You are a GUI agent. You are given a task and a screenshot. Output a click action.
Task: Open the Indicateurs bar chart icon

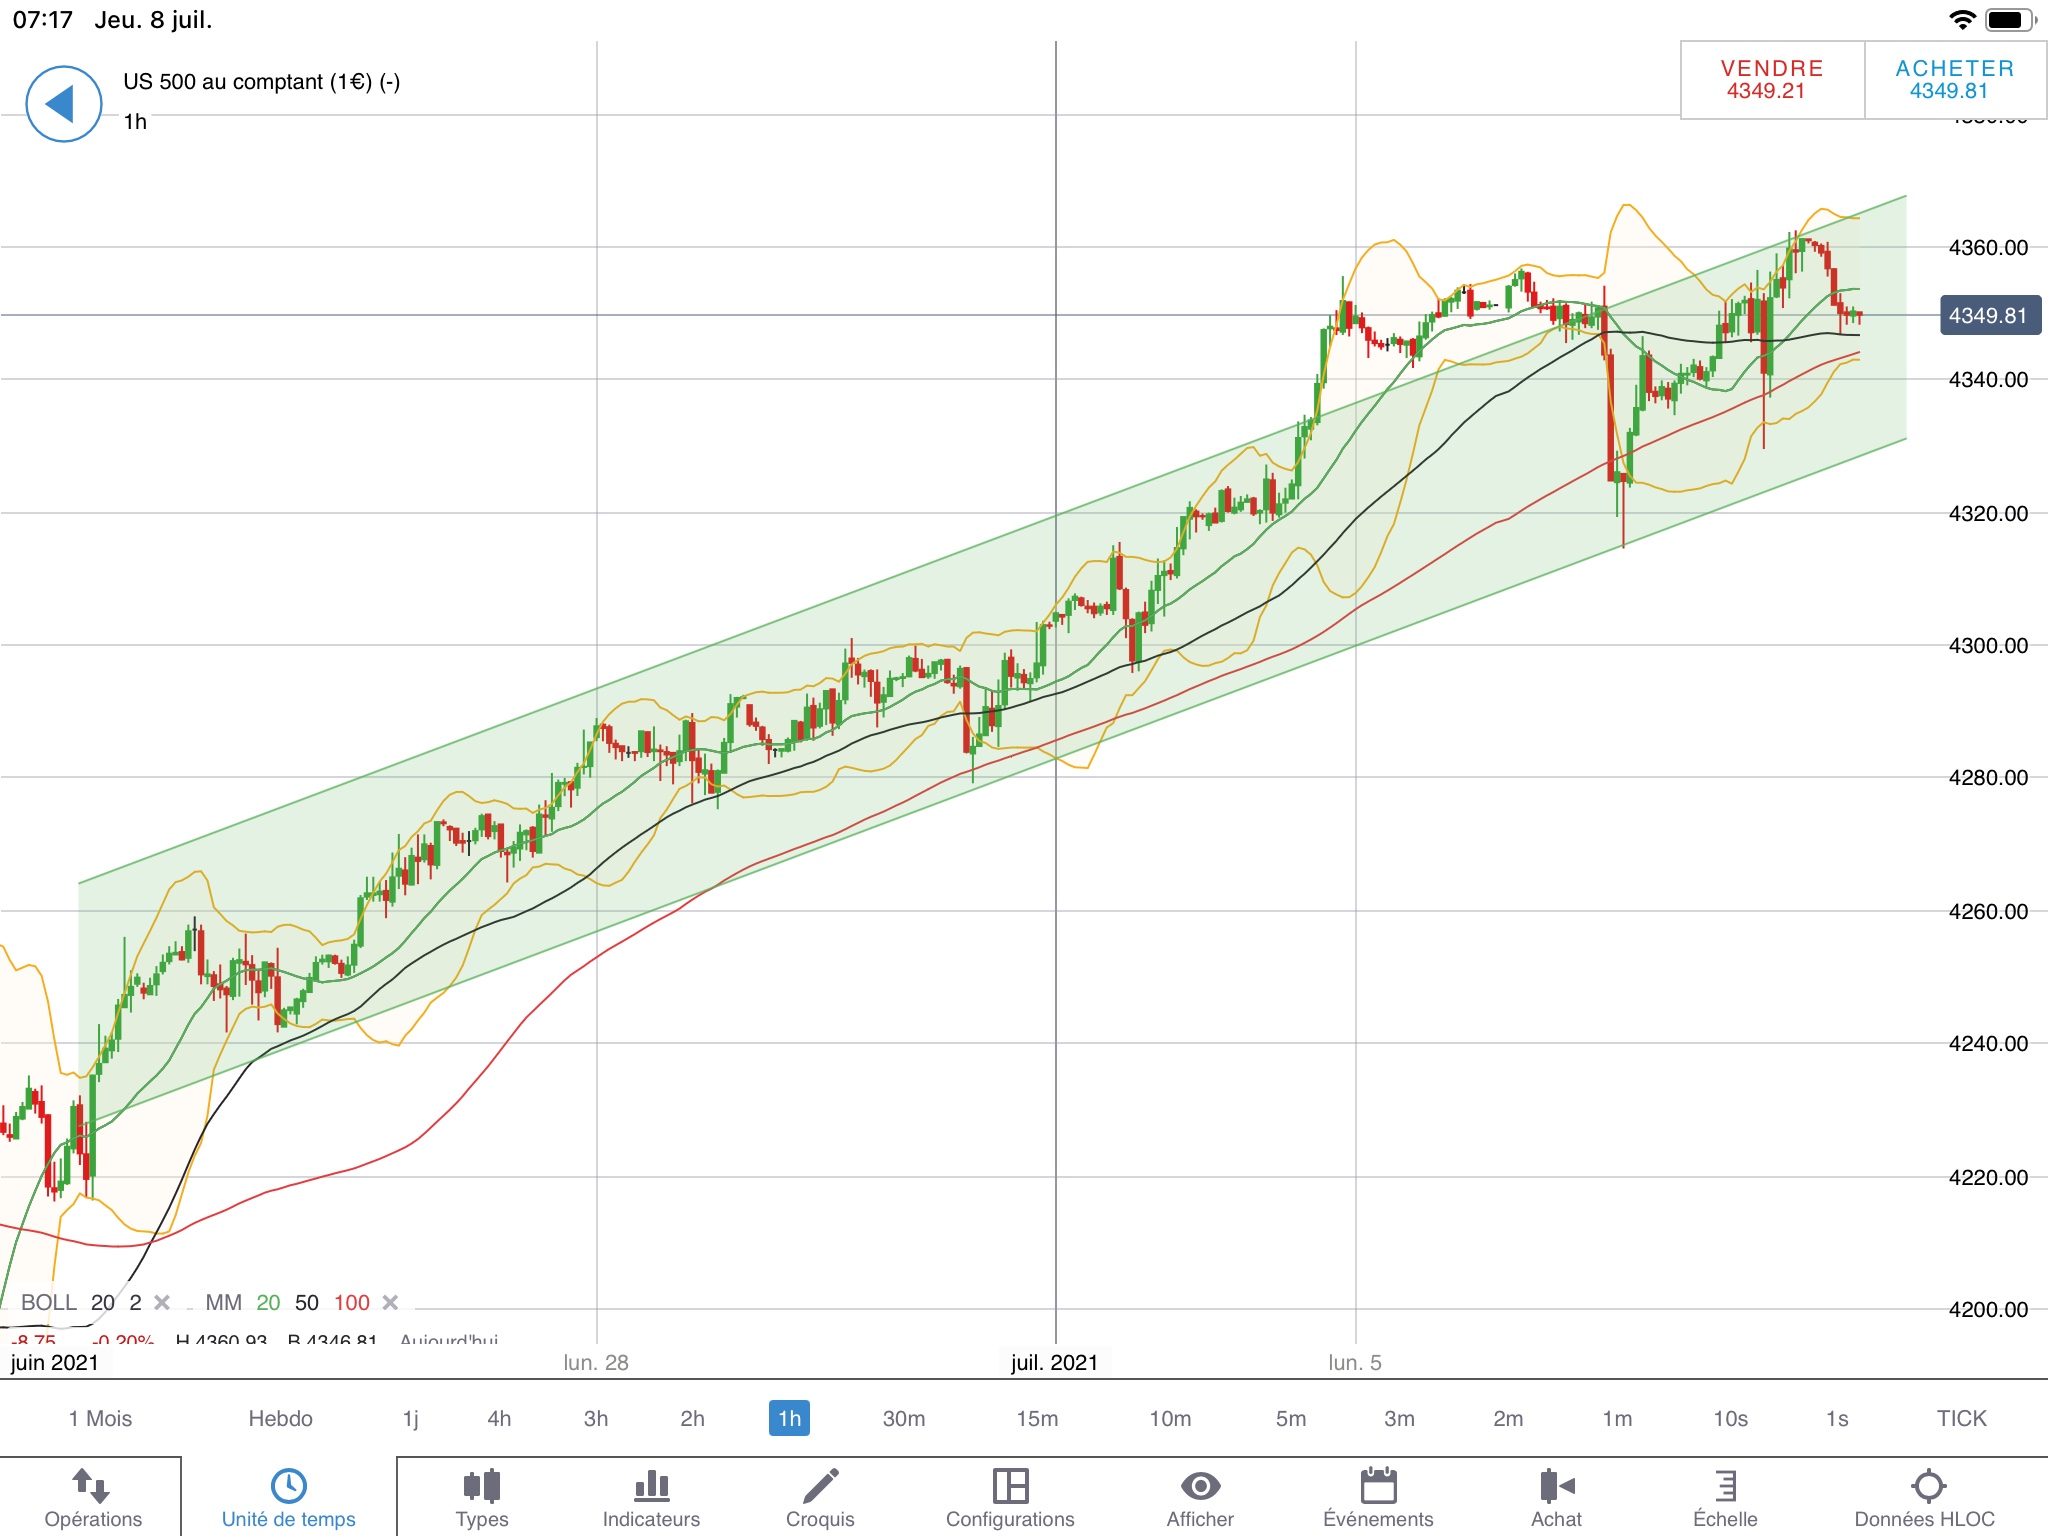pyautogui.click(x=651, y=1486)
